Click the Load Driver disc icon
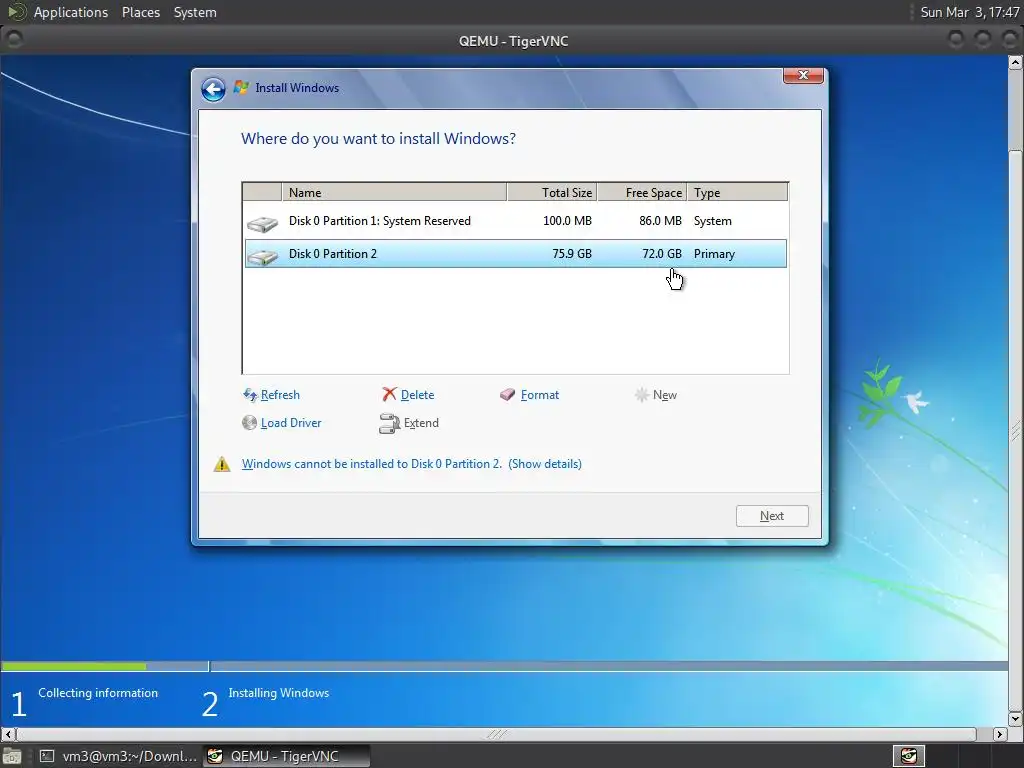1024x768 pixels. pos(249,423)
